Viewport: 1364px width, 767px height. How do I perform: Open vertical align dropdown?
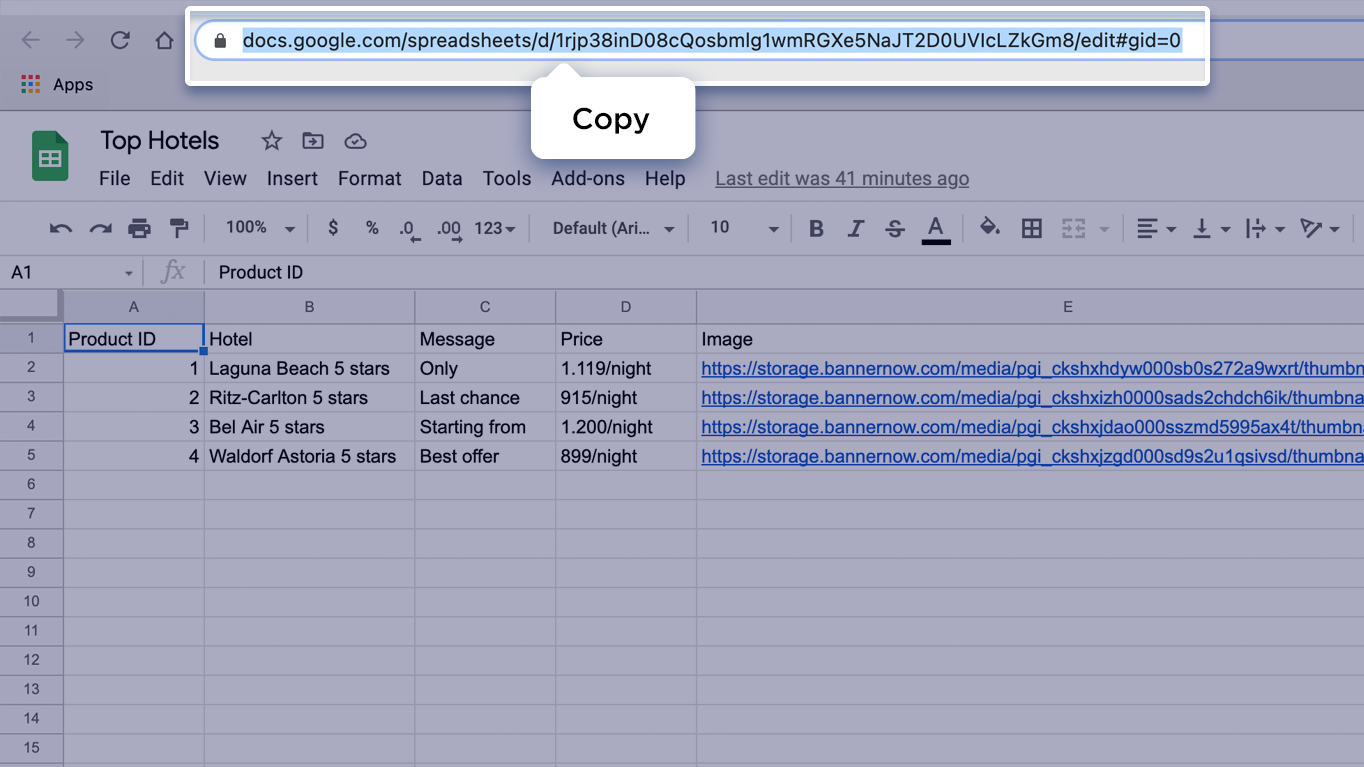pyautogui.click(x=1211, y=229)
